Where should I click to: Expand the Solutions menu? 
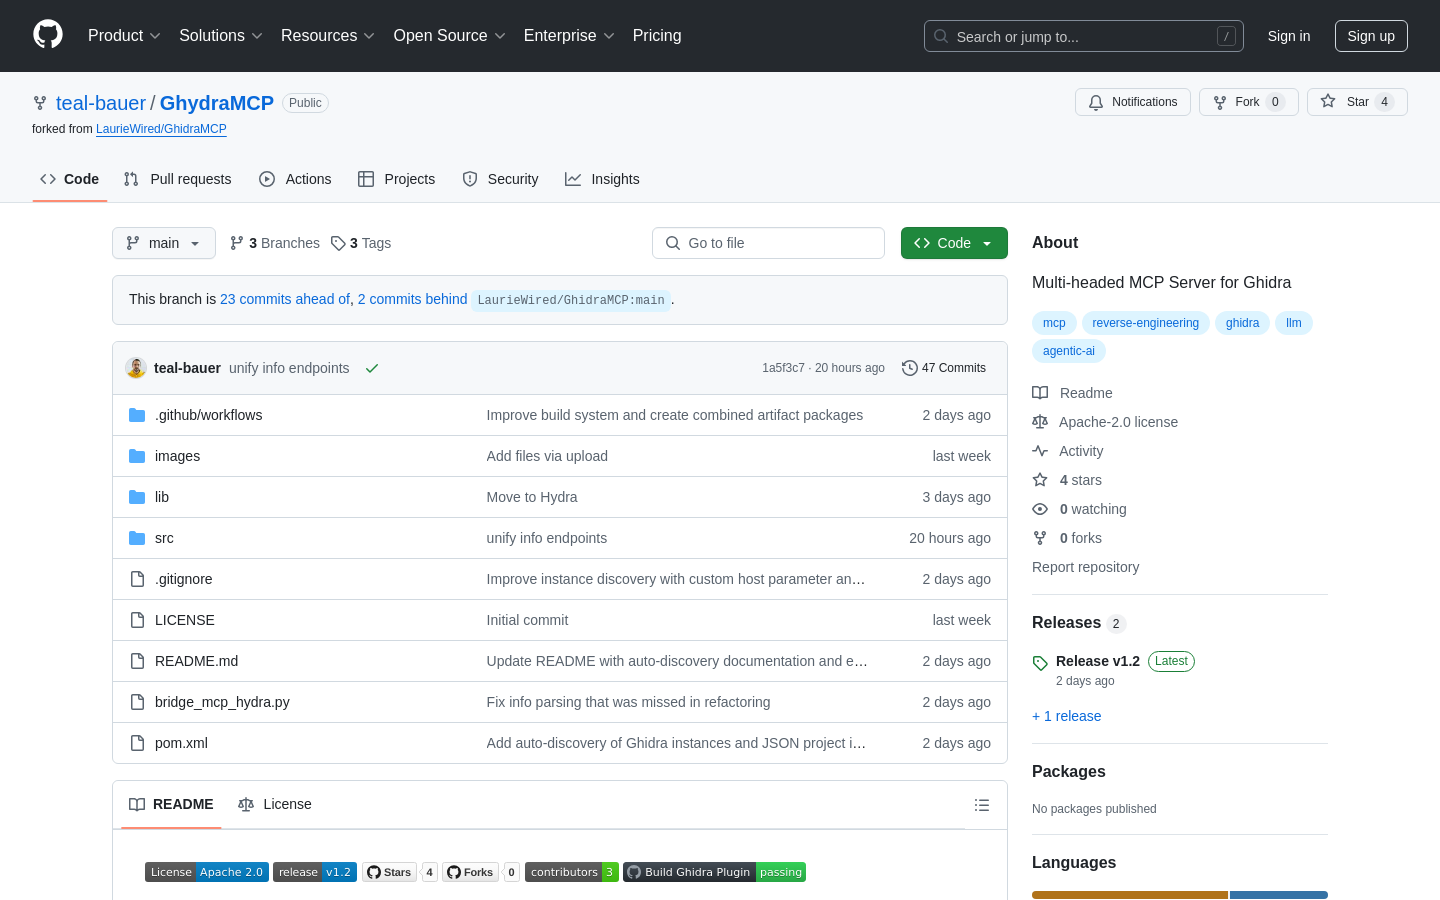pos(221,36)
